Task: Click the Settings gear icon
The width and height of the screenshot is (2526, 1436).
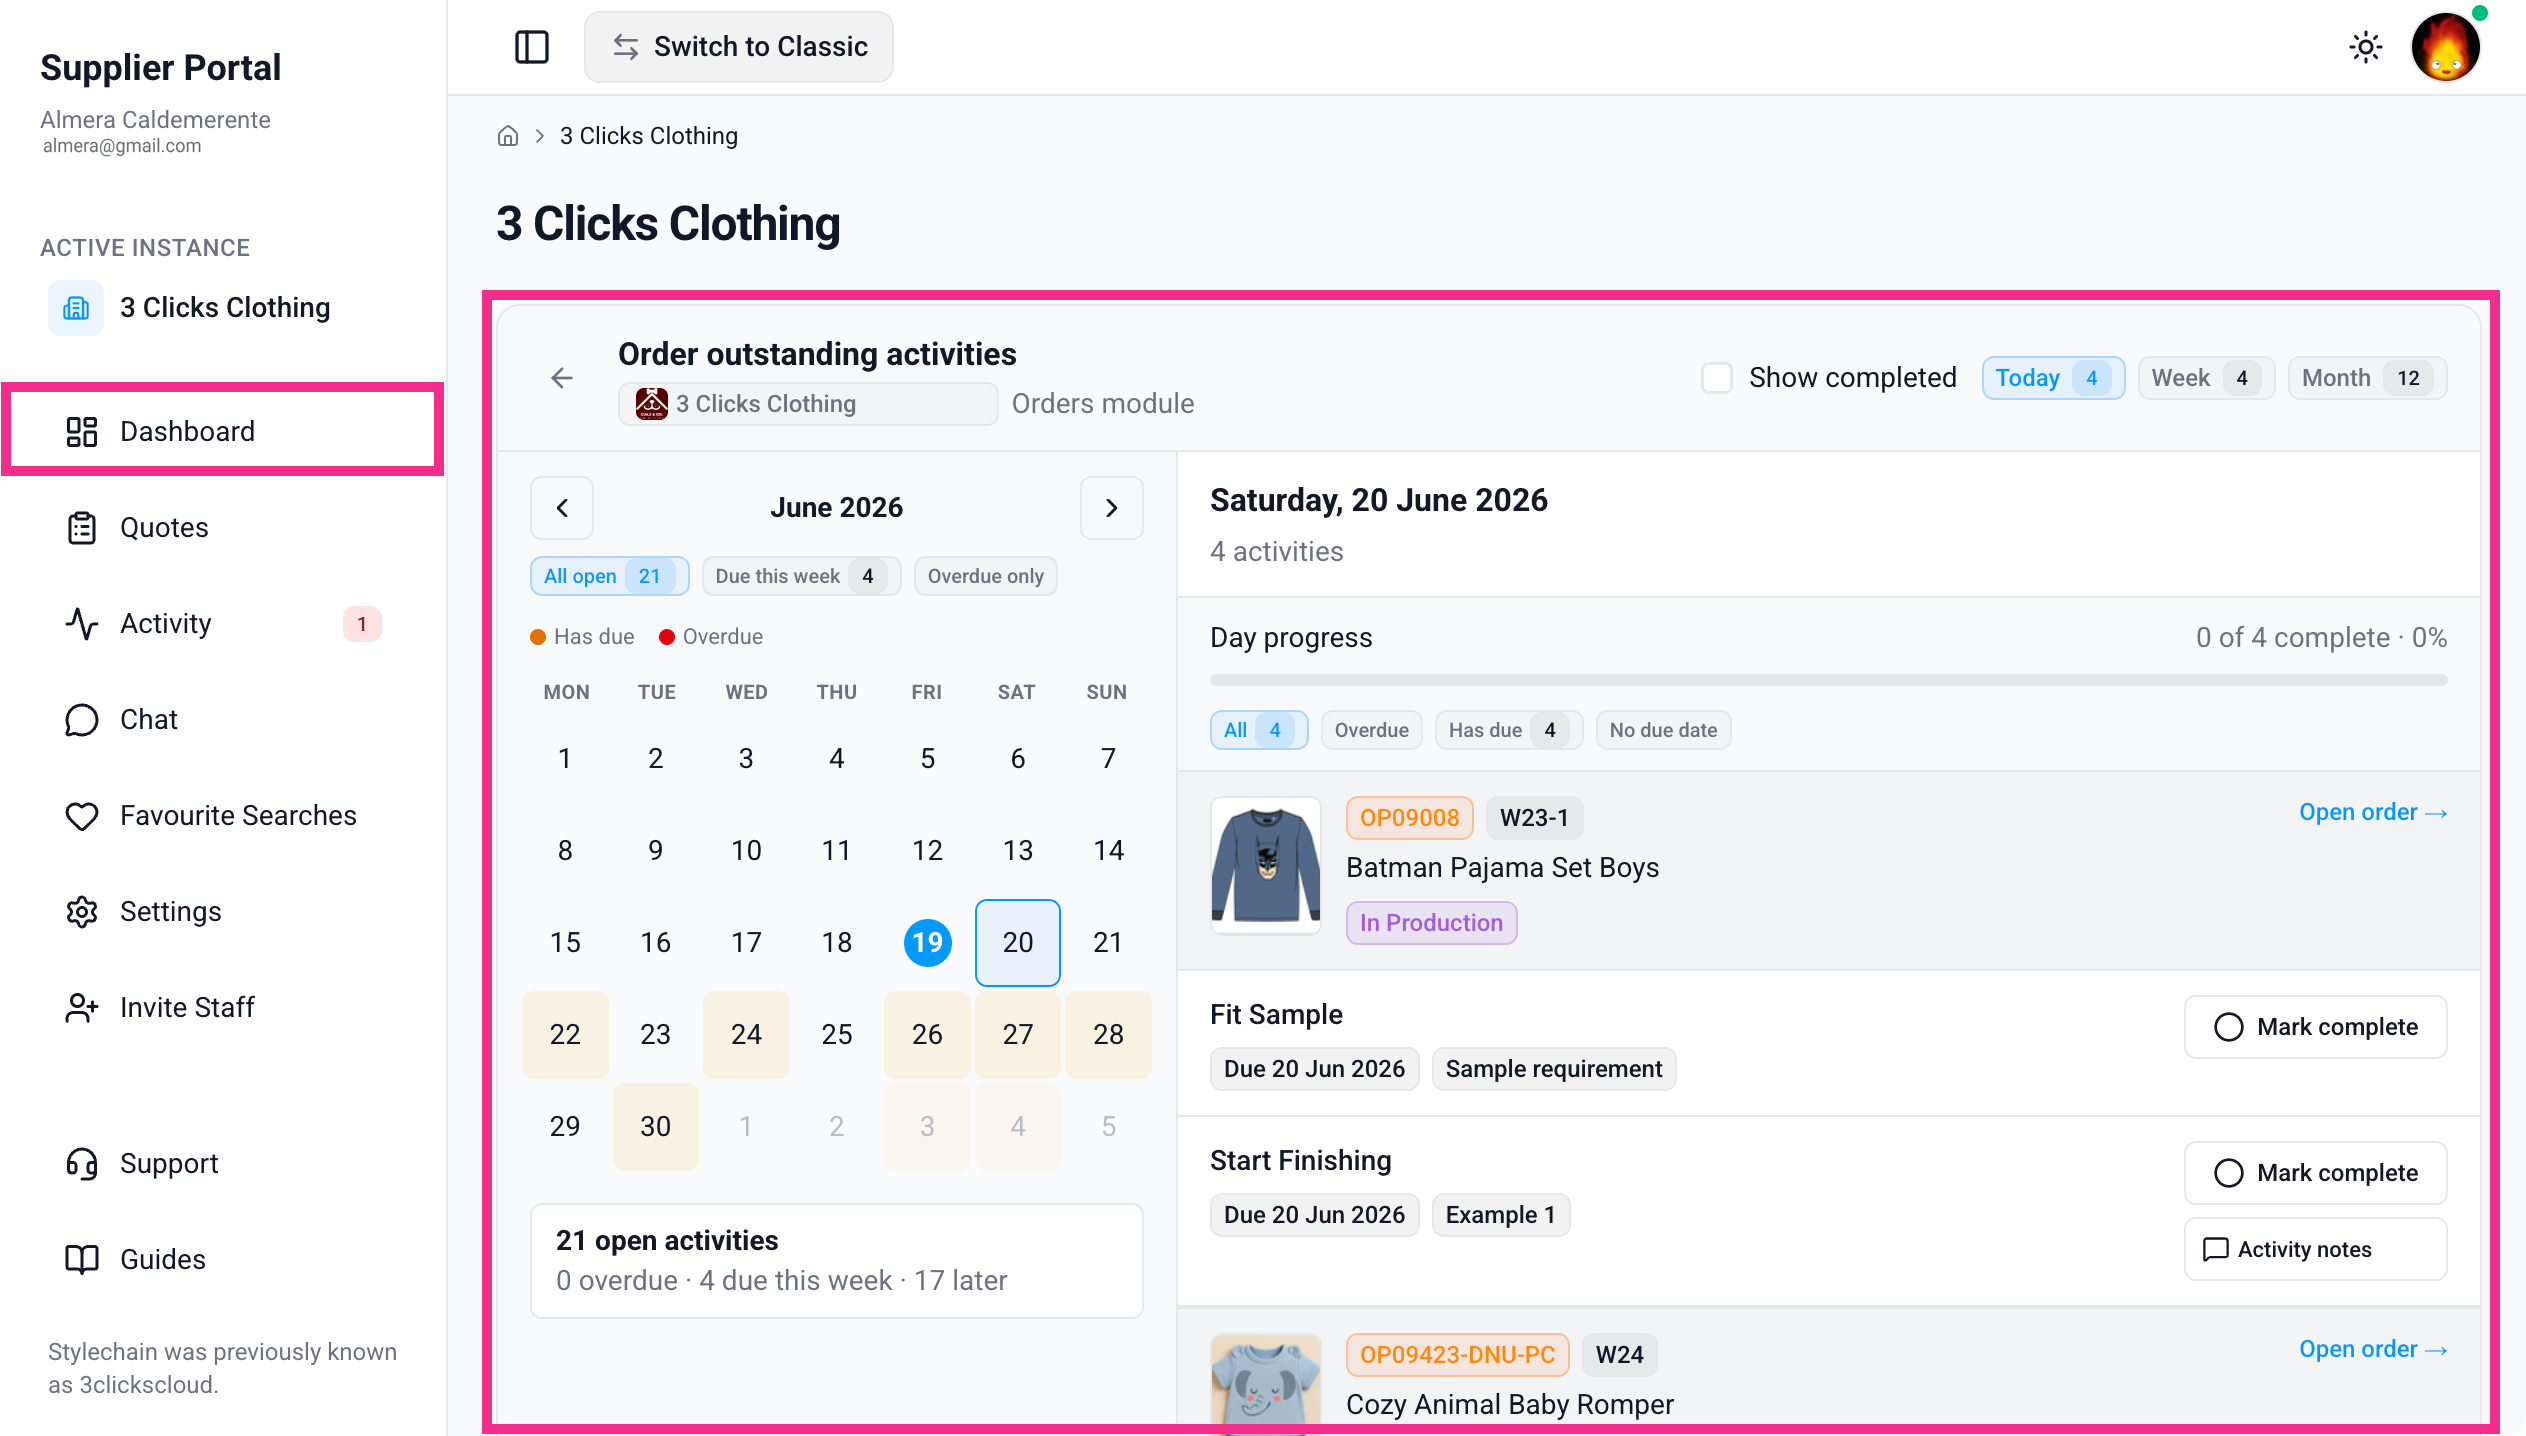Action: tap(82, 912)
